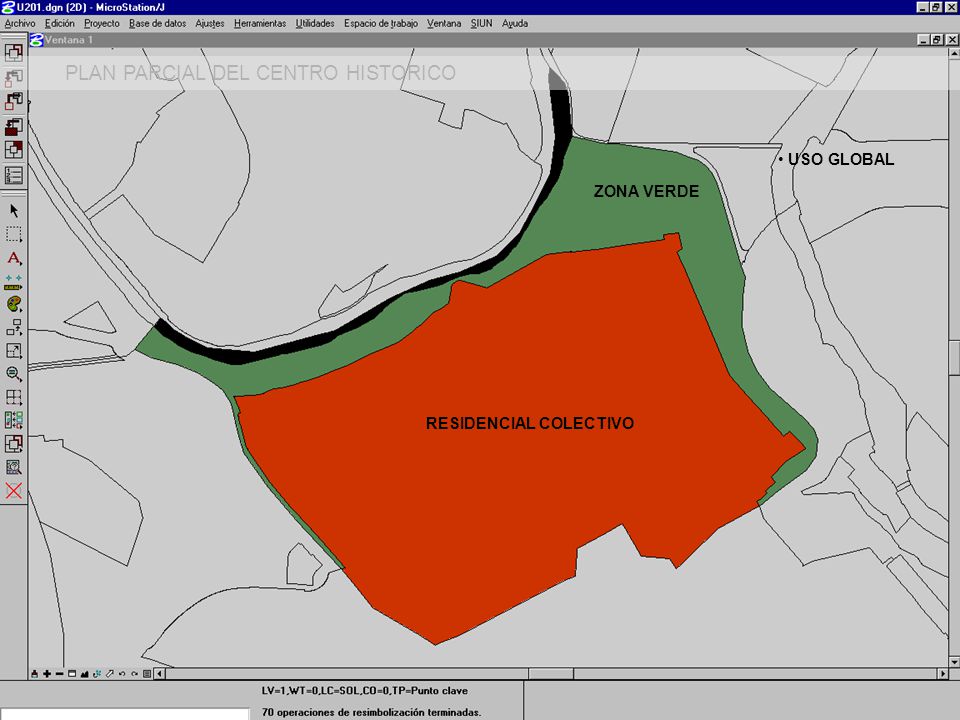
Task: Minimize the Ventana 1 view window
Action: point(924,40)
